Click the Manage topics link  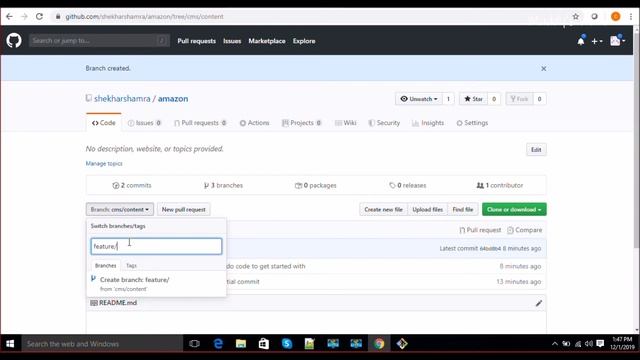point(104,164)
